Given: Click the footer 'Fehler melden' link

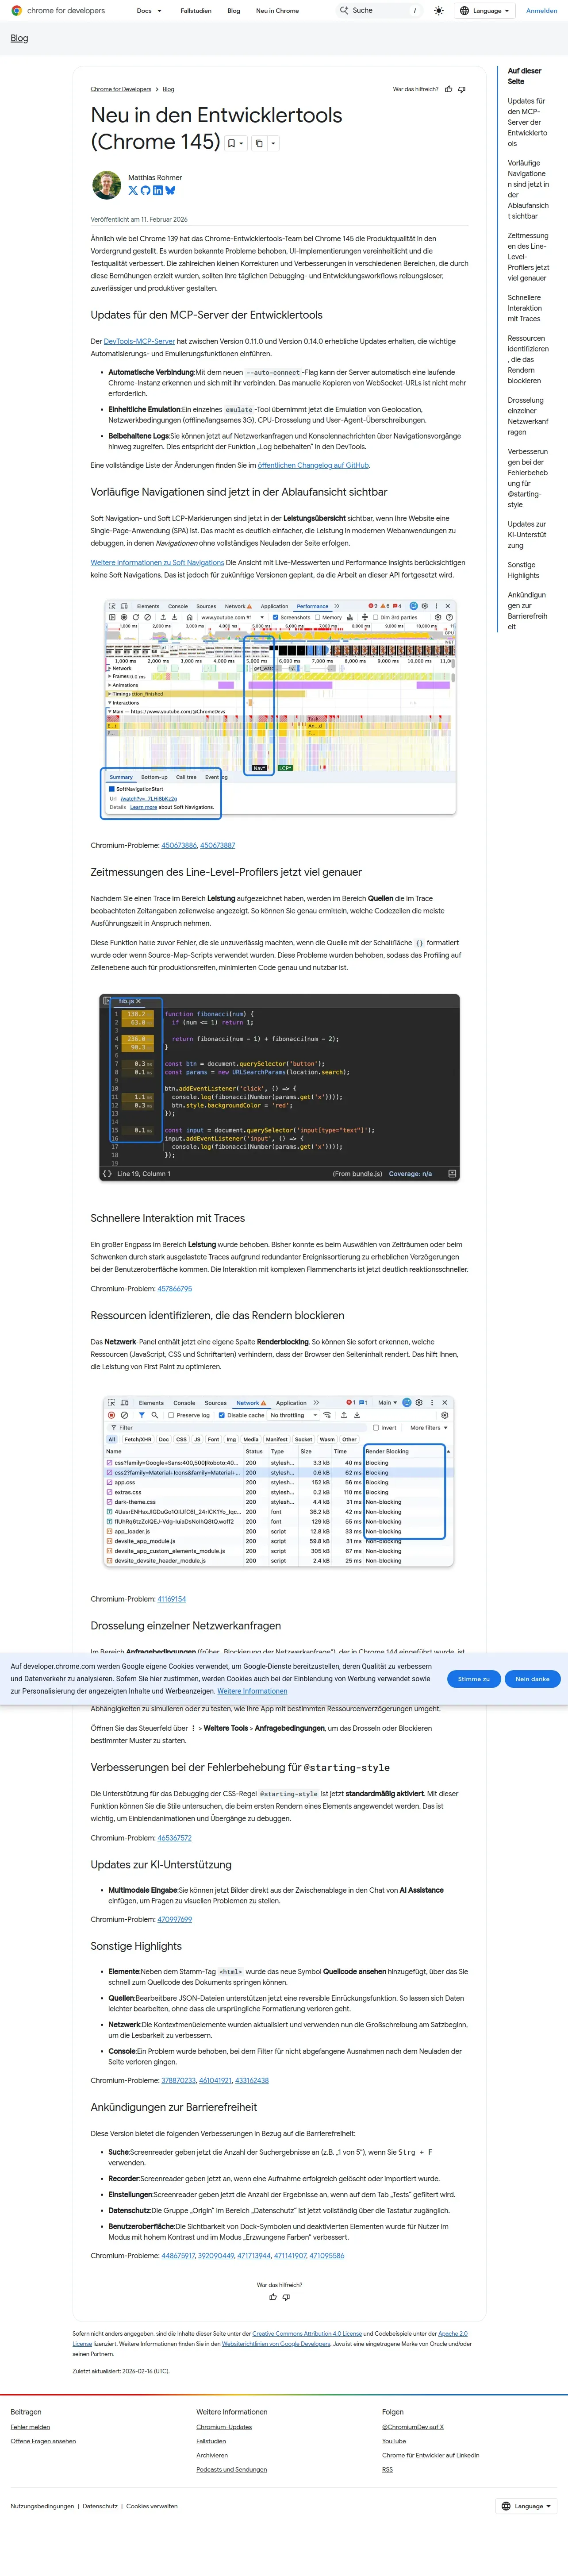Looking at the screenshot, I should tap(30, 2427).
